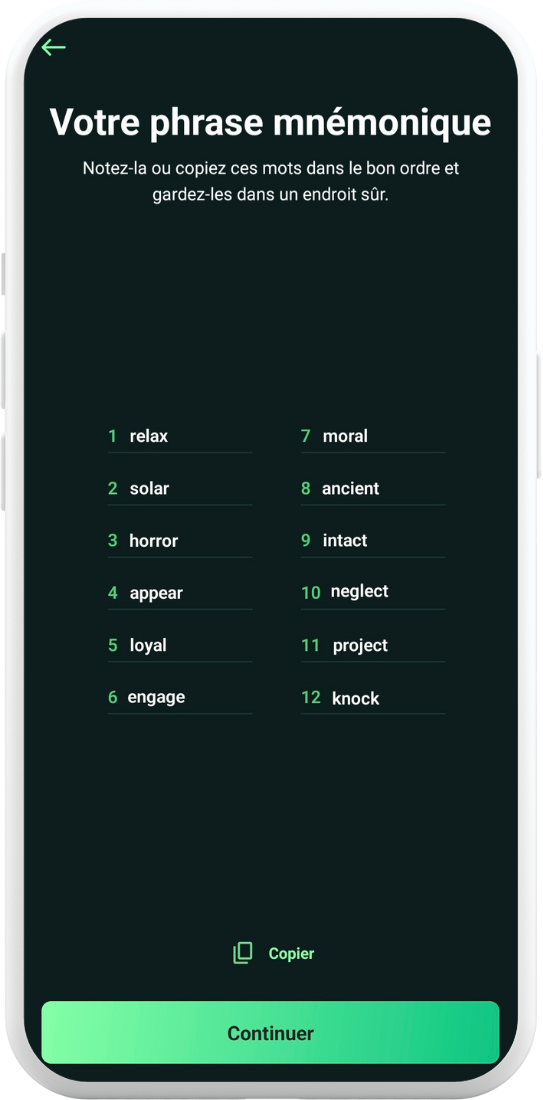Tap the Continuer button
The width and height of the screenshot is (543, 1100).
tap(270, 1033)
